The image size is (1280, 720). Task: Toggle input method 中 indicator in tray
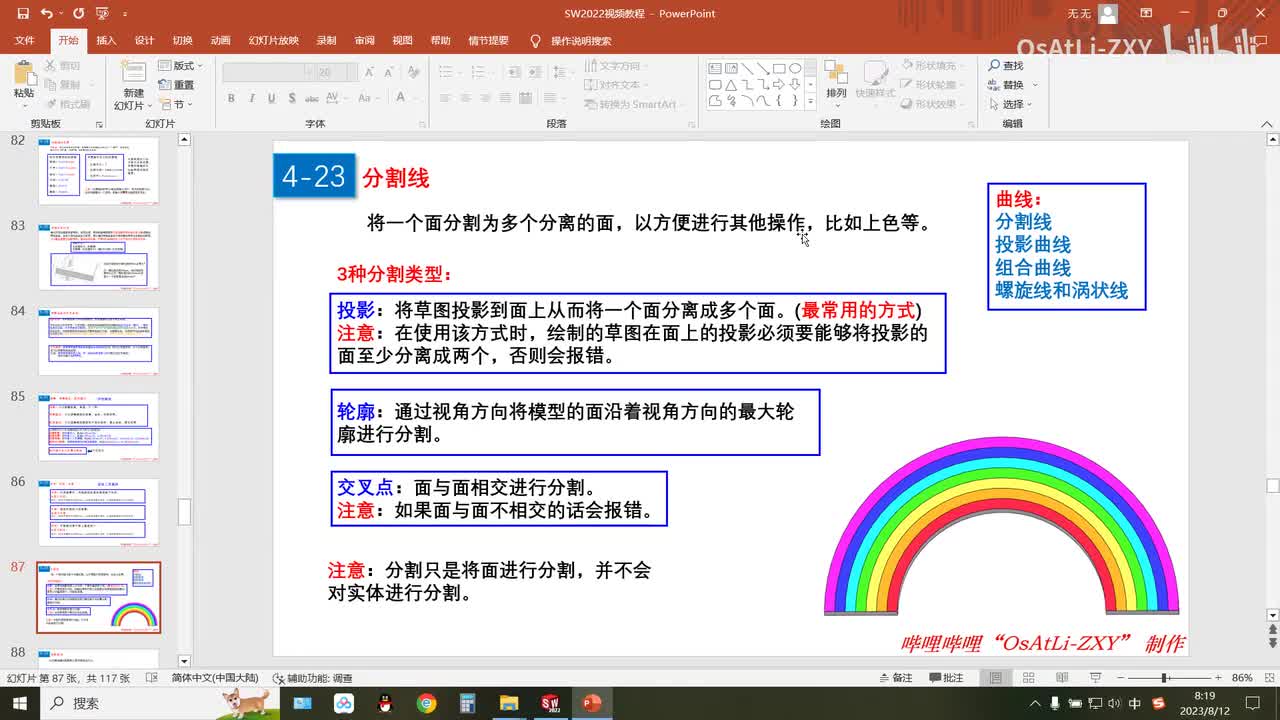(1134, 704)
